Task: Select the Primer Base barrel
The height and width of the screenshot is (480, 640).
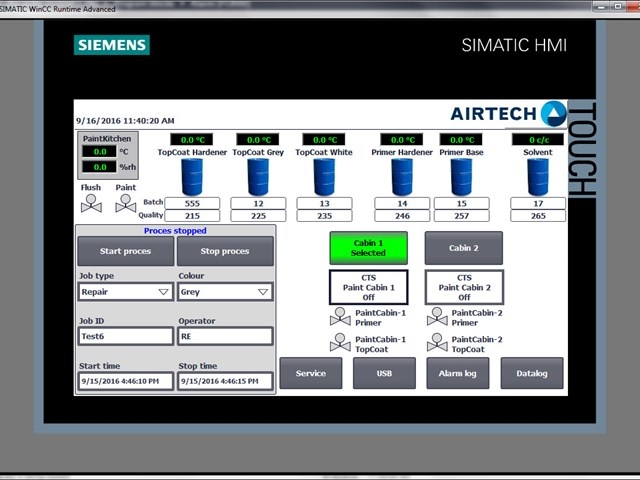Action: tap(461, 177)
